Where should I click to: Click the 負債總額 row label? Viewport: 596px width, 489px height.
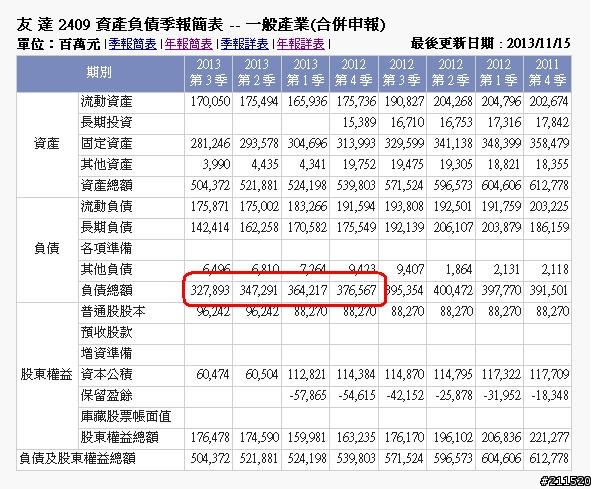pyautogui.click(x=106, y=291)
